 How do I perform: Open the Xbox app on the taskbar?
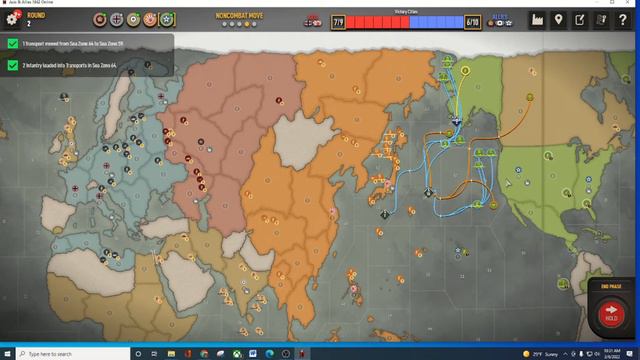[x=237, y=353]
